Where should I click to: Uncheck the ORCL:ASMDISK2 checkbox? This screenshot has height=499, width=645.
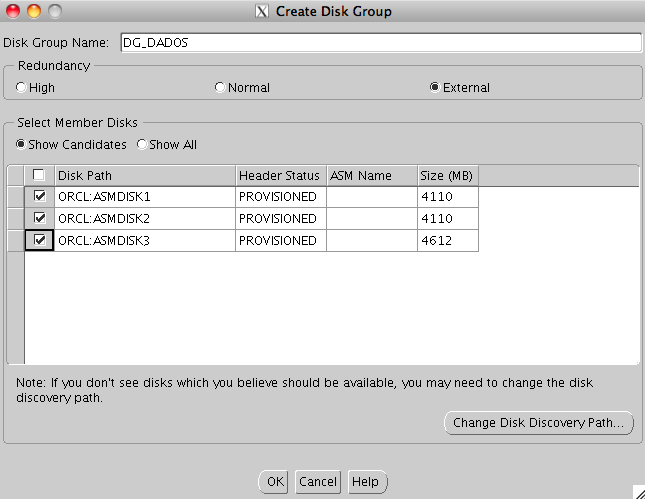tap(39, 218)
